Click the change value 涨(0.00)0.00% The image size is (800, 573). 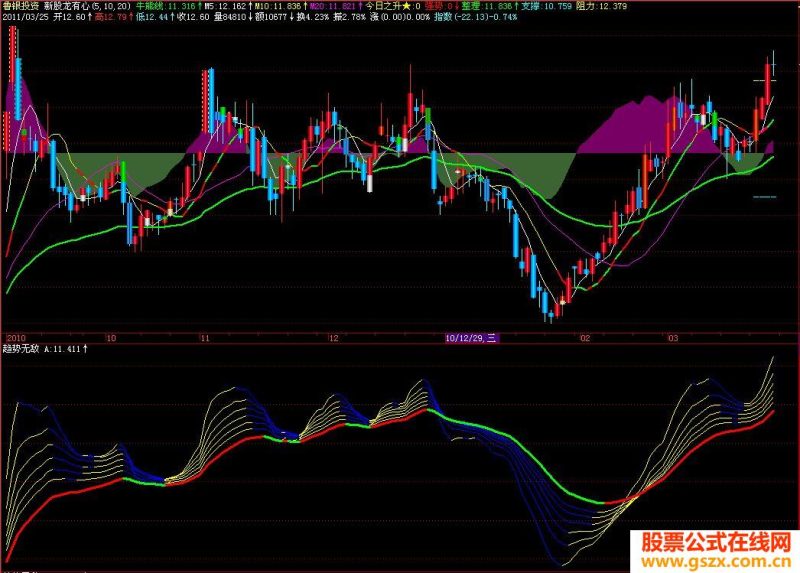[x=400, y=17]
